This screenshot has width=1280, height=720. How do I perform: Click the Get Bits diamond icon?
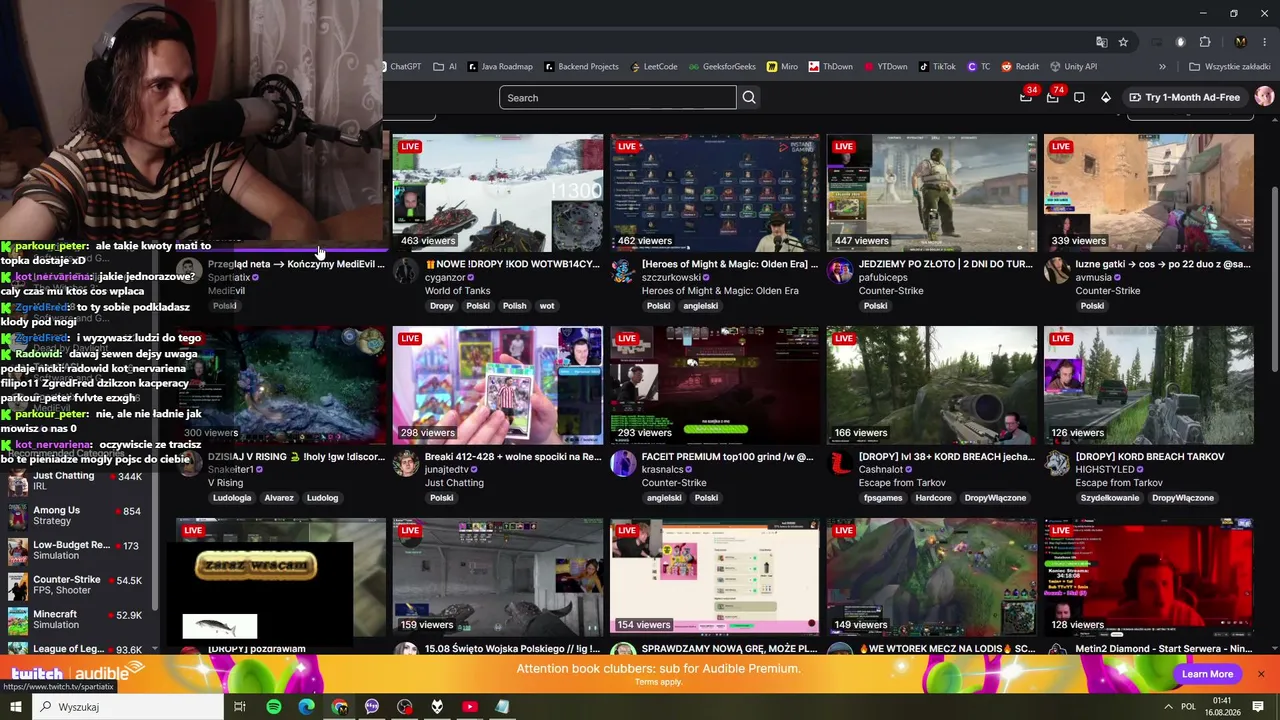[1105, 97]
